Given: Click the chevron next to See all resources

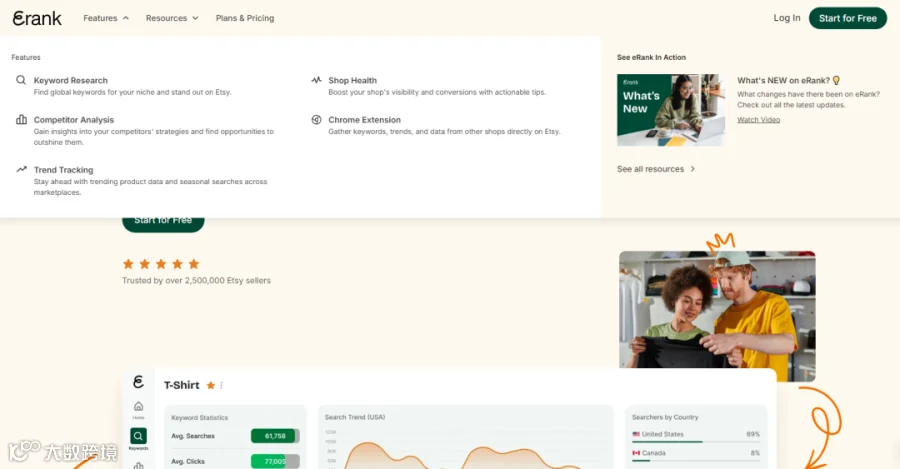Looking at the screenshot, I should [692, 169].
